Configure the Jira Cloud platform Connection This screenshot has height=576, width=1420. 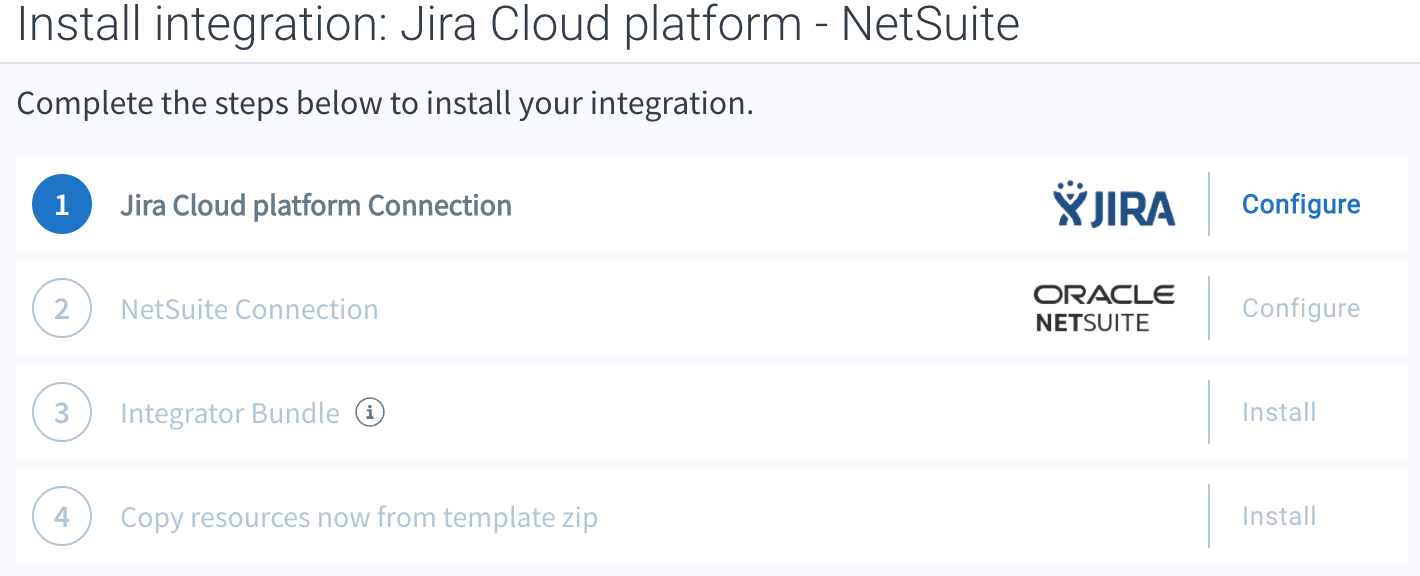(1301, 204)
